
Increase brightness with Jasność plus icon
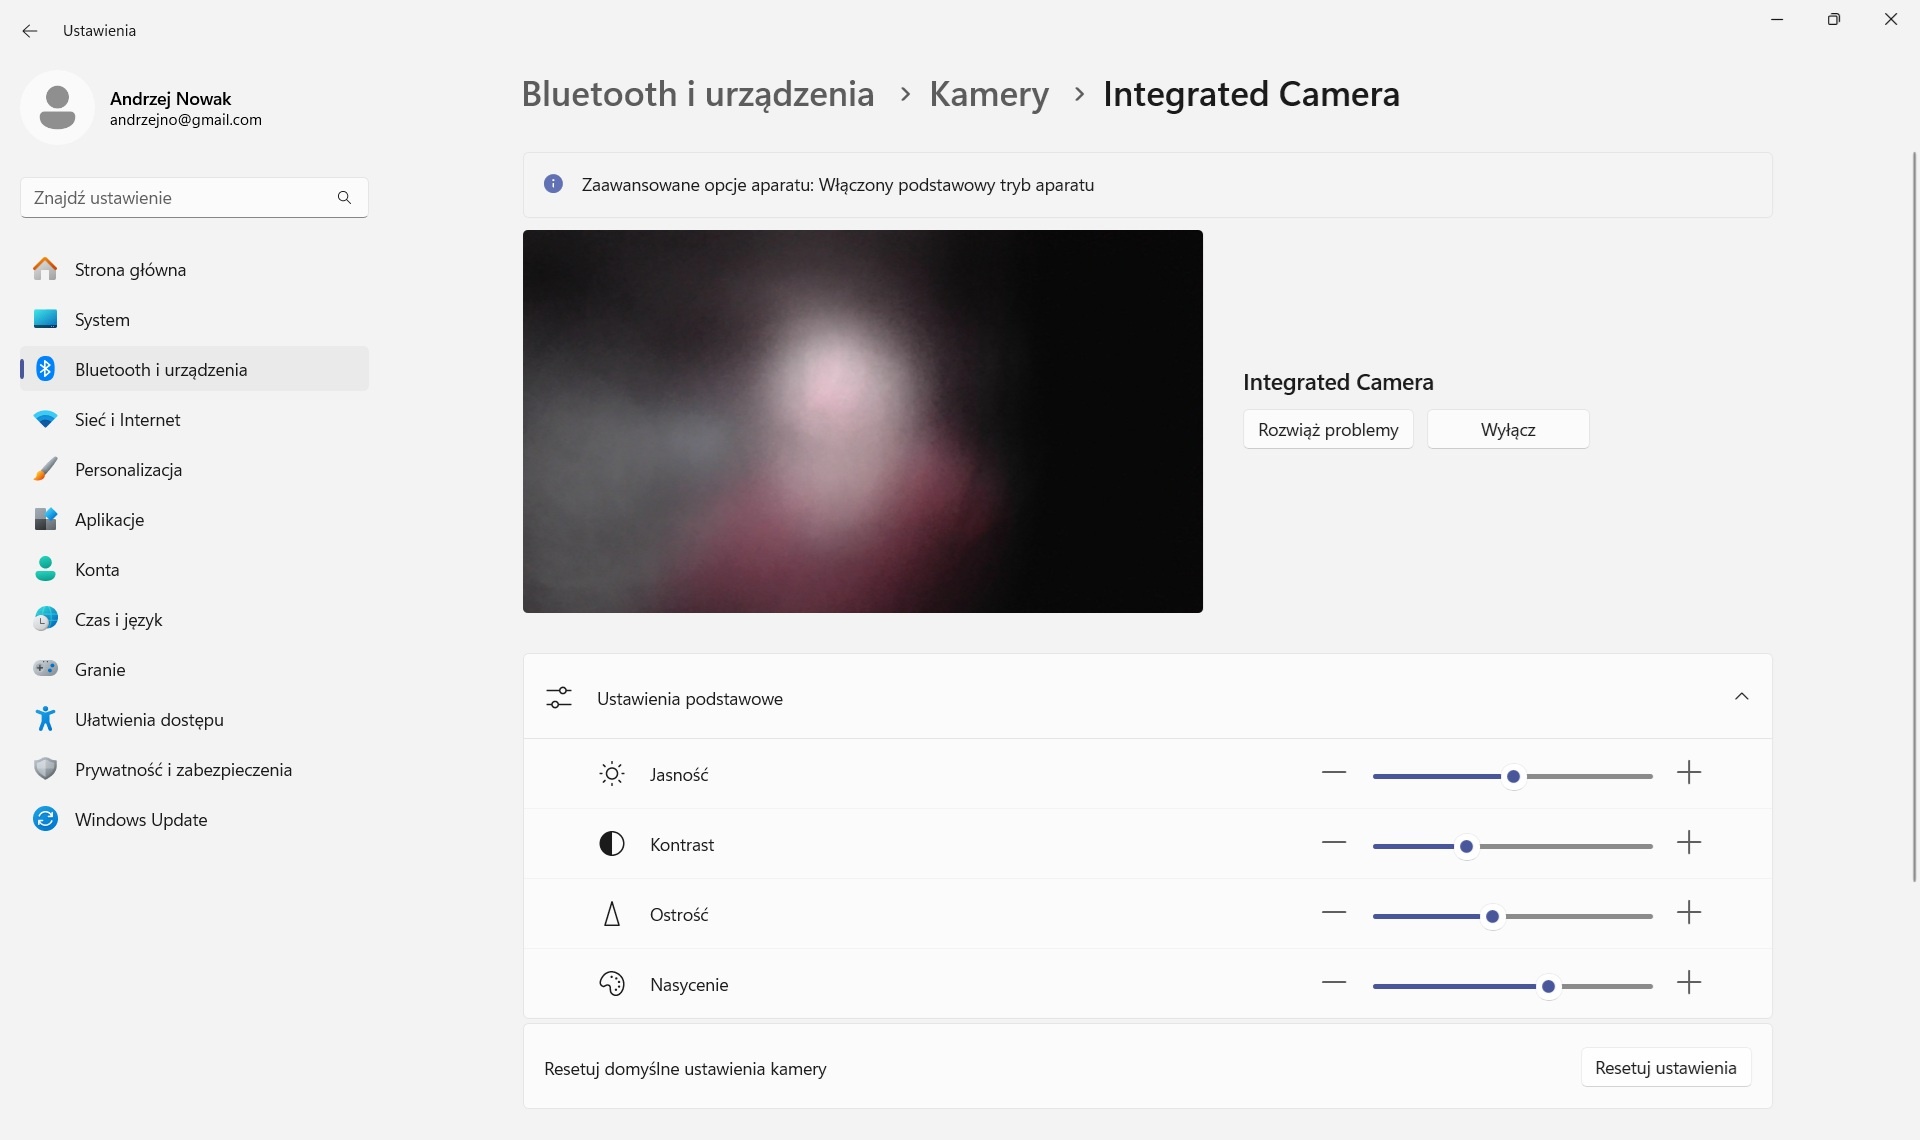pyautogui.click(x=1689, y=773)
